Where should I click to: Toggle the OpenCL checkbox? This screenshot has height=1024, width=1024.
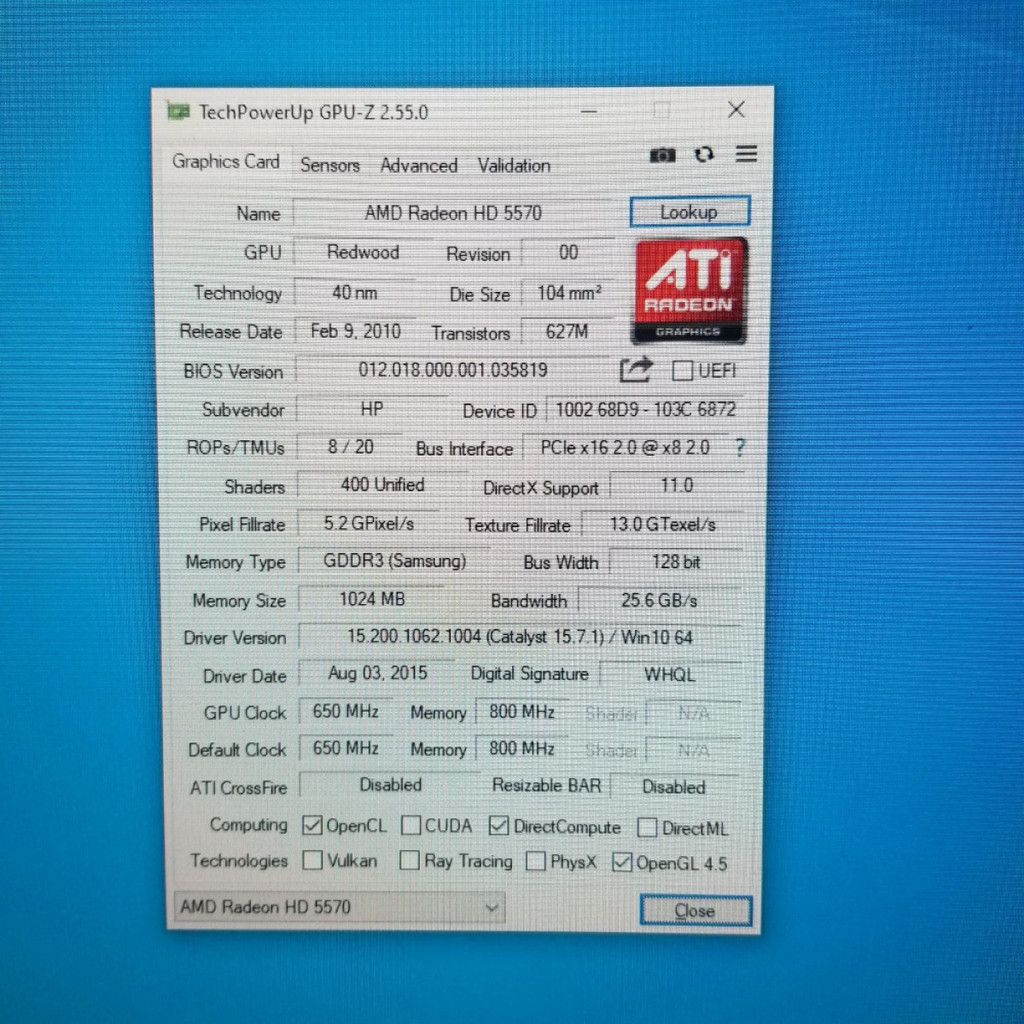tap(312, 825)
